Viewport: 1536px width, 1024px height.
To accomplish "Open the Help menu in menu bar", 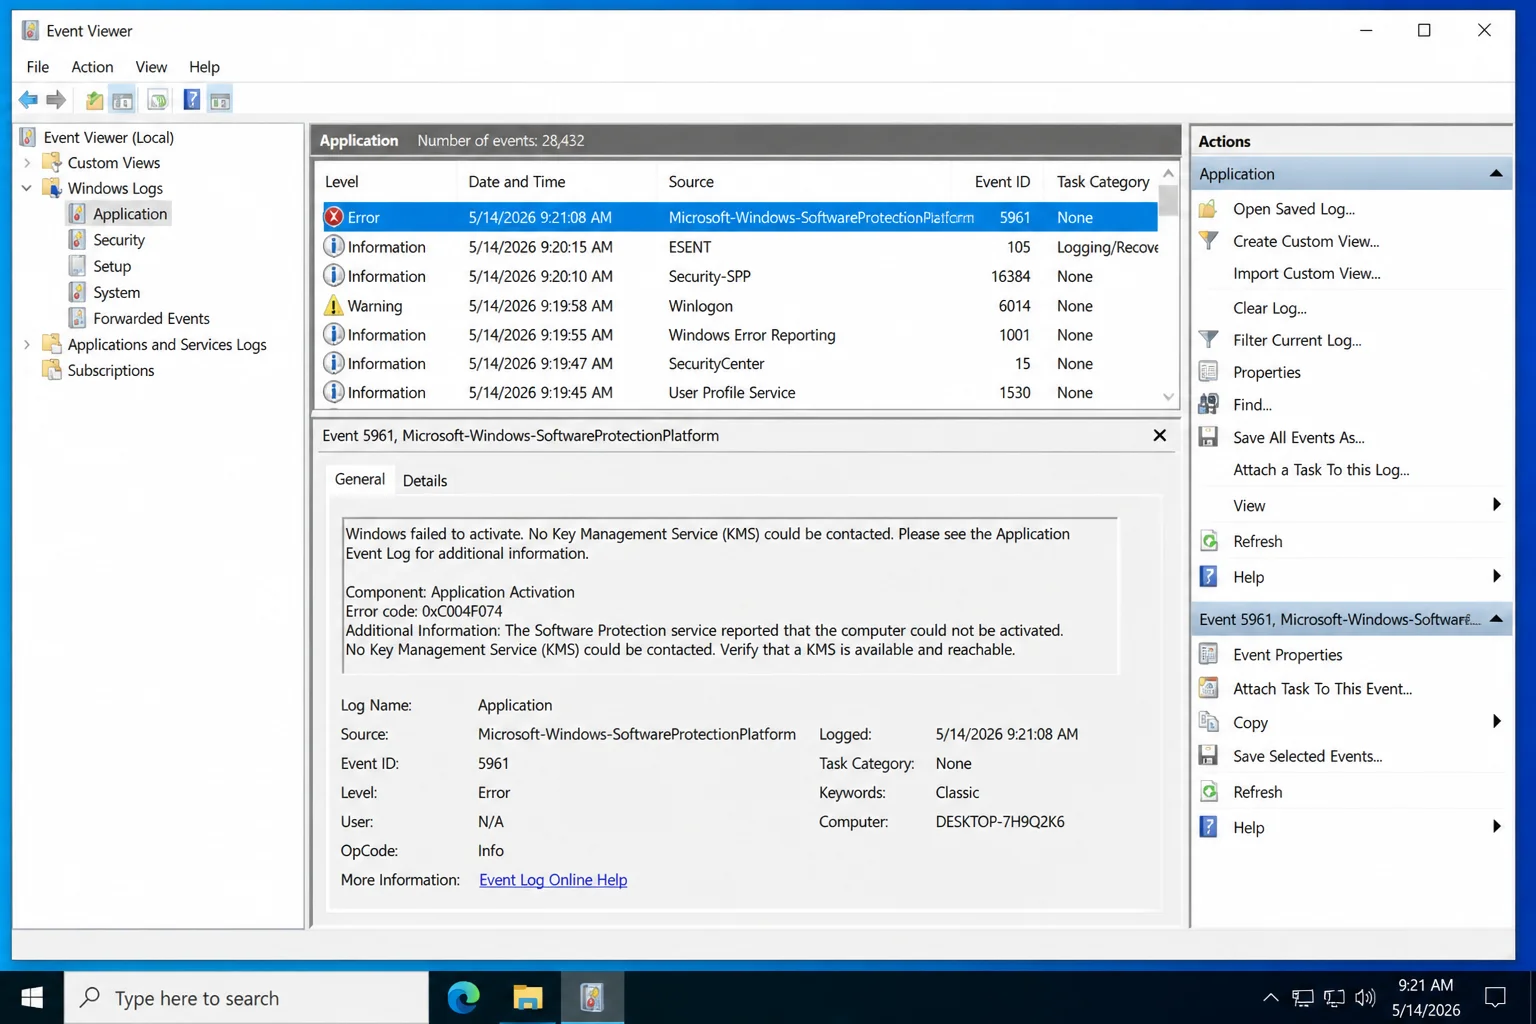I will coord(204,67).
